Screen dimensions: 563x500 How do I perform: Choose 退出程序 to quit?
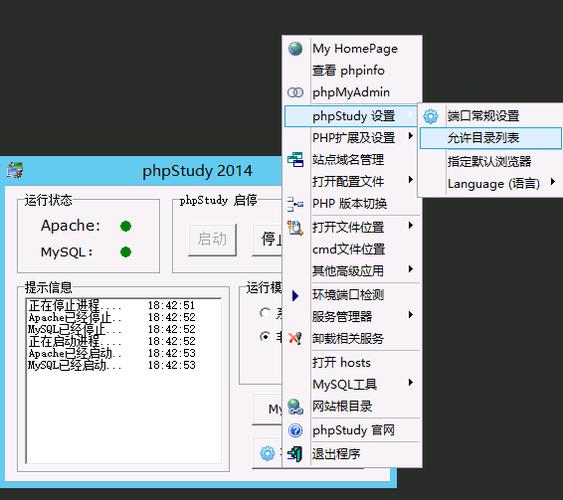coord(352,454)
